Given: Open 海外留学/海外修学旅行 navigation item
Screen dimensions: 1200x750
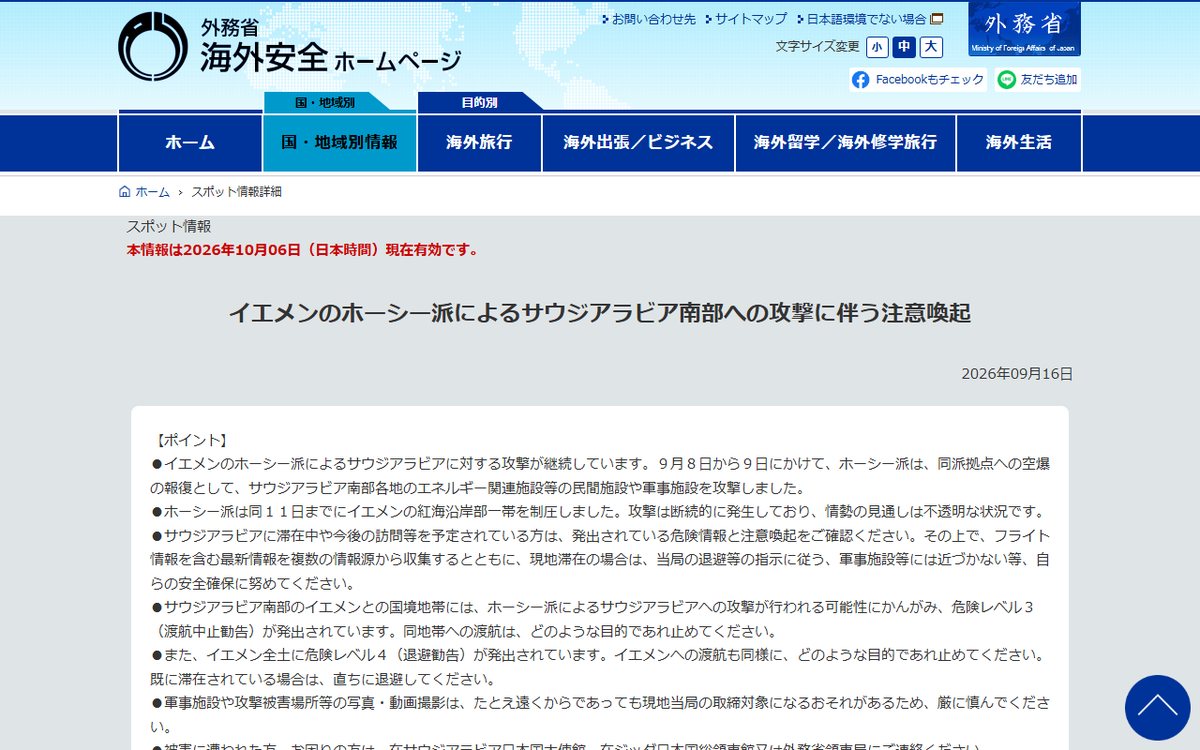Looking at the screenshot, I should click(x=845, y=143).
